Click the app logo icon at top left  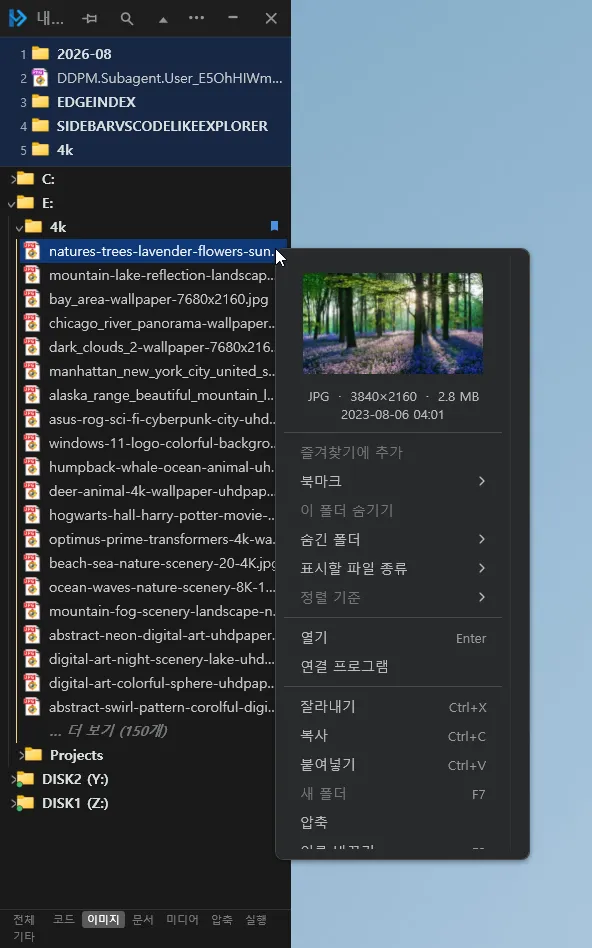pyautogui.click(x=18, y=18)
